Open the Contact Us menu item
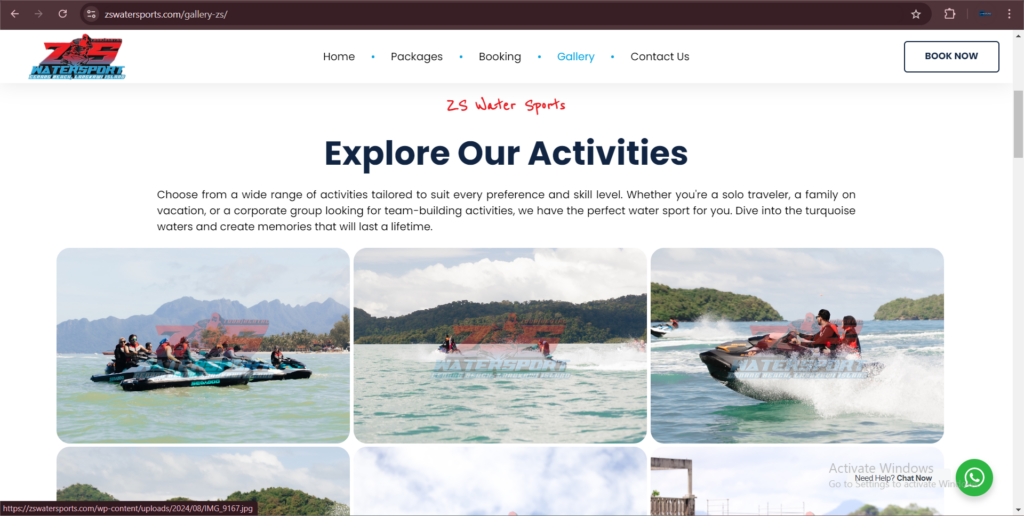The height and width of the screenshot is (516, 1024). click(660, 57)
